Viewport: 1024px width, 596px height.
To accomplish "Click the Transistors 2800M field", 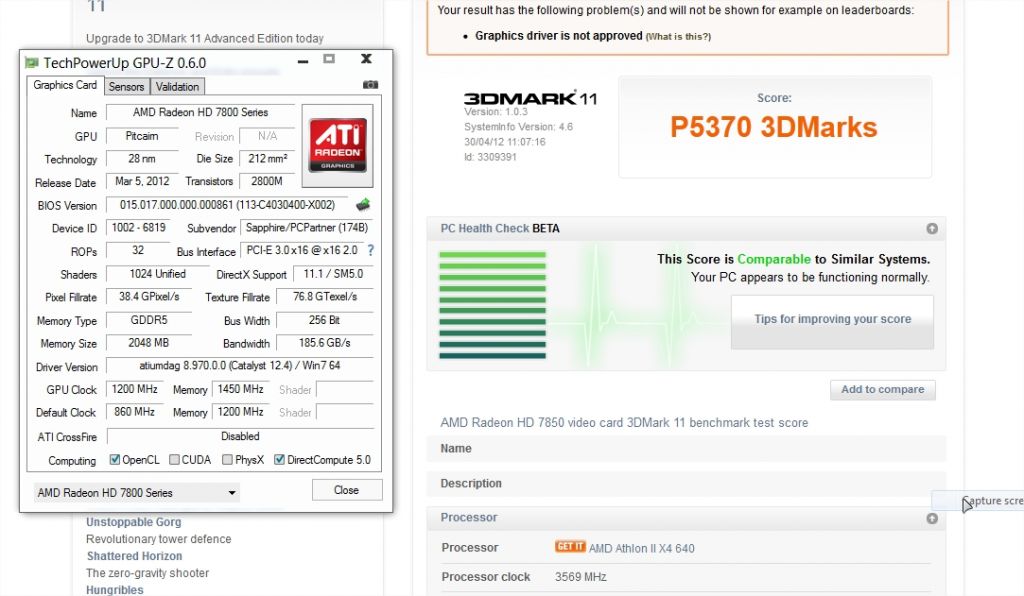I will (267, 181).
